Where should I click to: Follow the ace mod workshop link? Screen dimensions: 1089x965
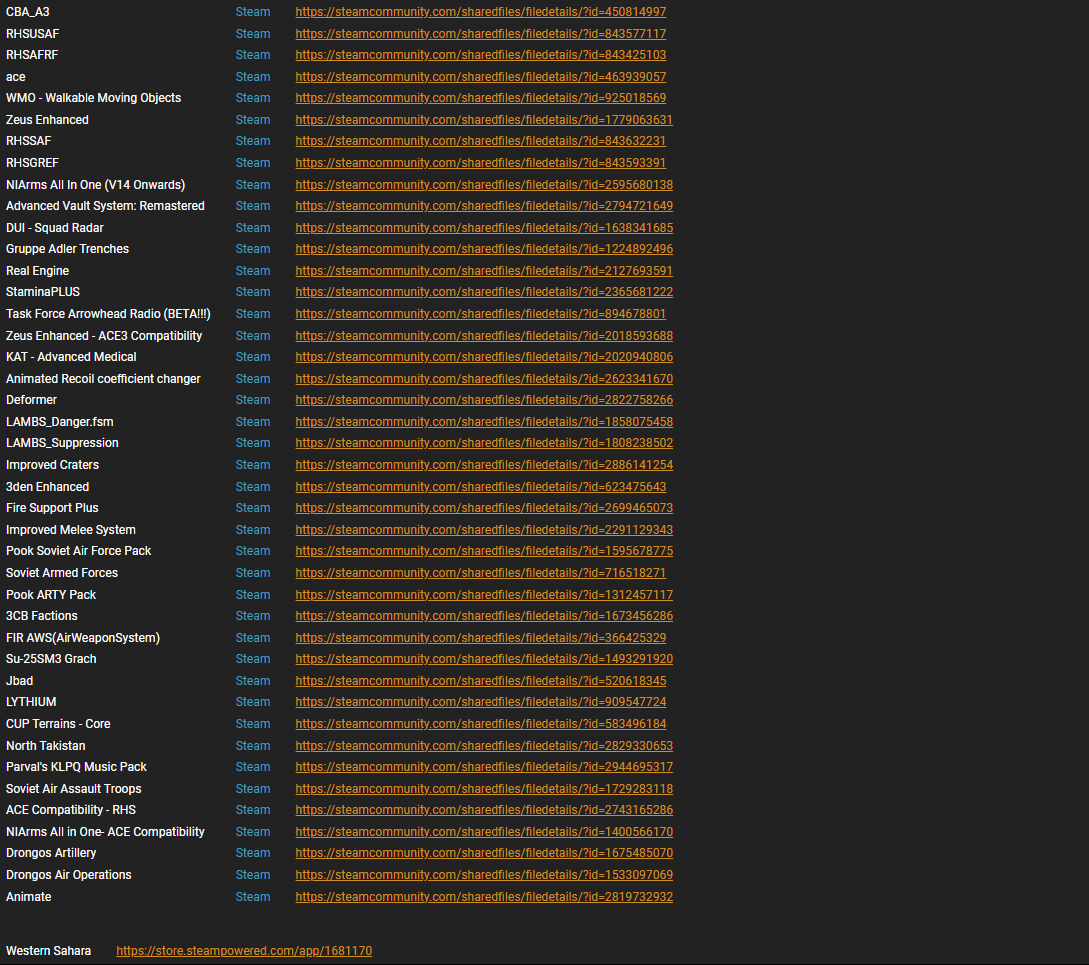pyautogui.click(x=481, y=76)
